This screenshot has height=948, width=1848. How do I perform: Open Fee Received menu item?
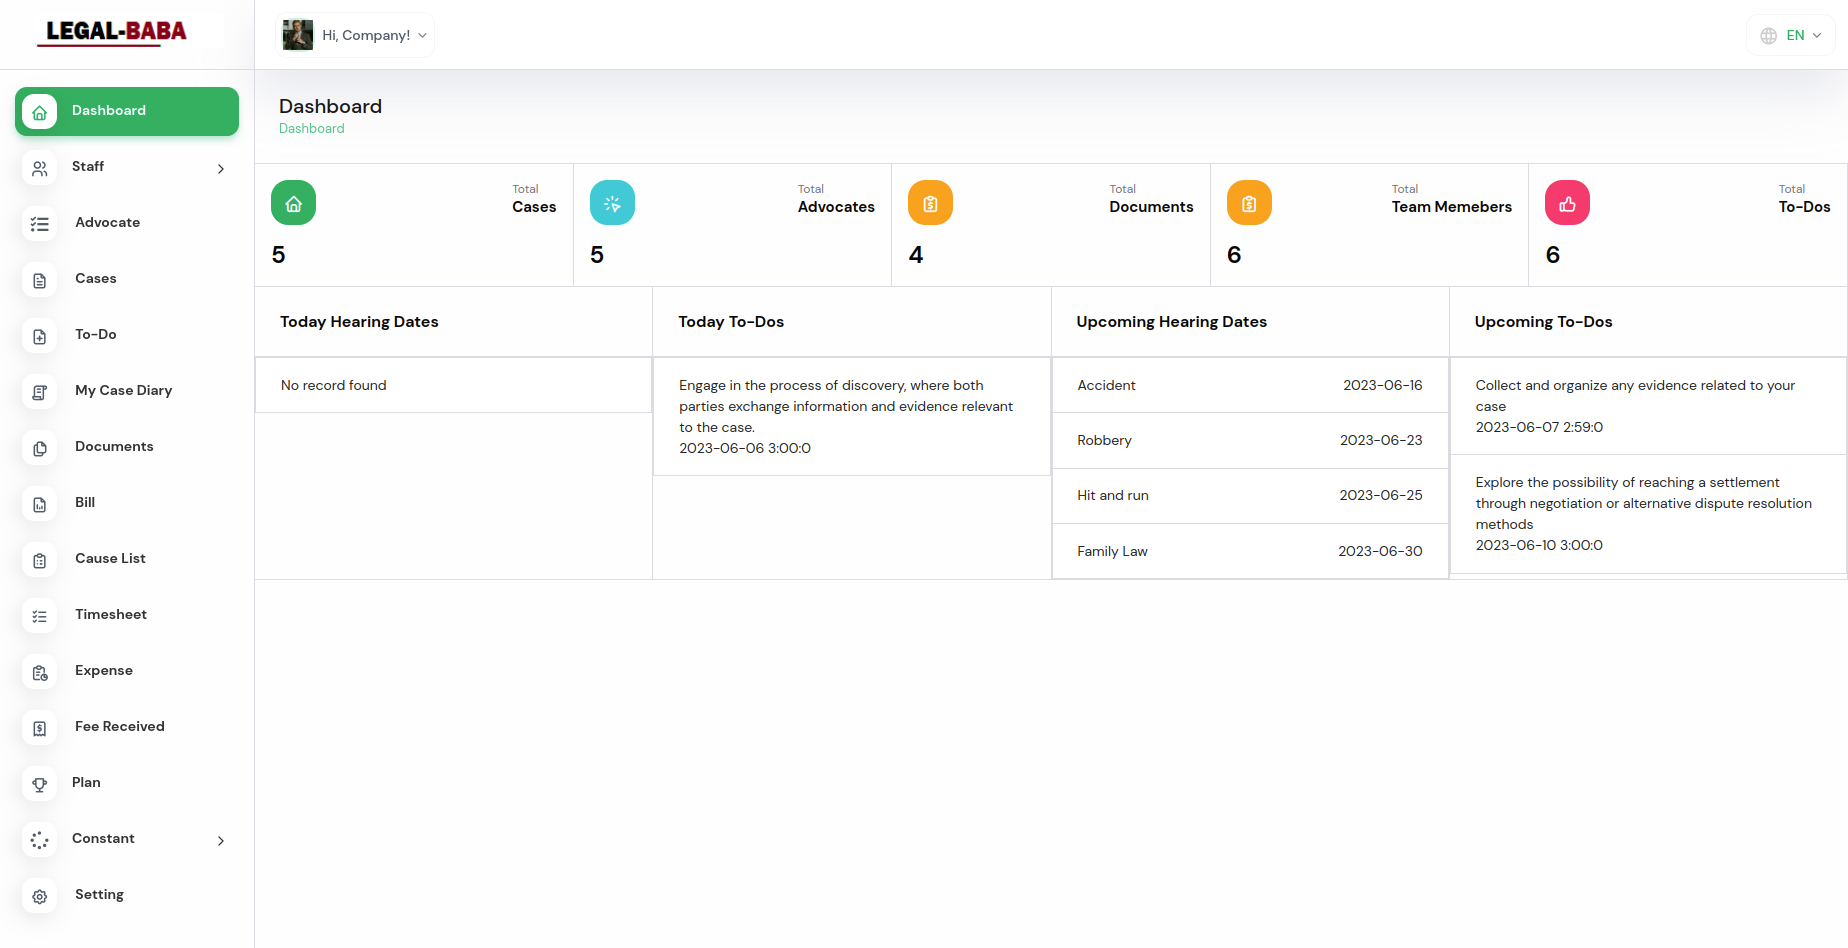(x=119, y=727)
